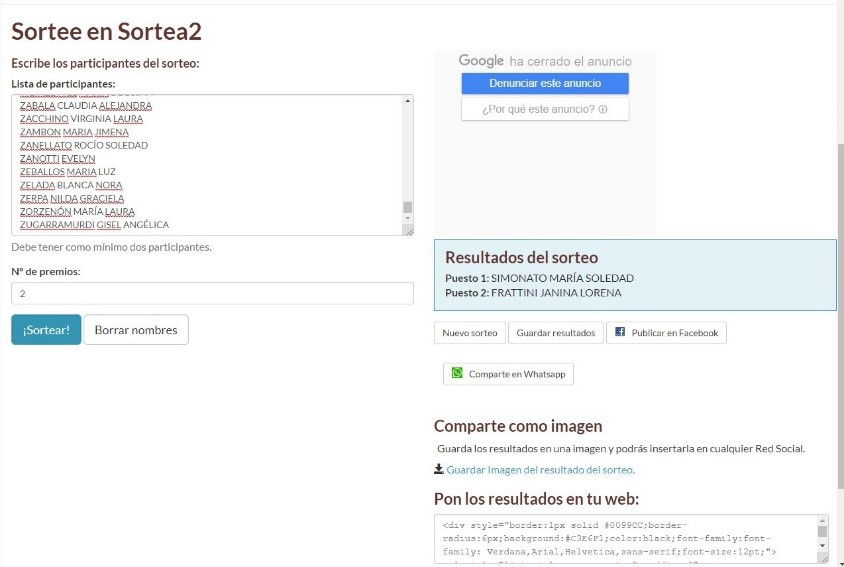Click the embed code box scroll down arrow
The height and width of the screenshot is (567, 844).
pyautogui.click(x=822, y=545)
